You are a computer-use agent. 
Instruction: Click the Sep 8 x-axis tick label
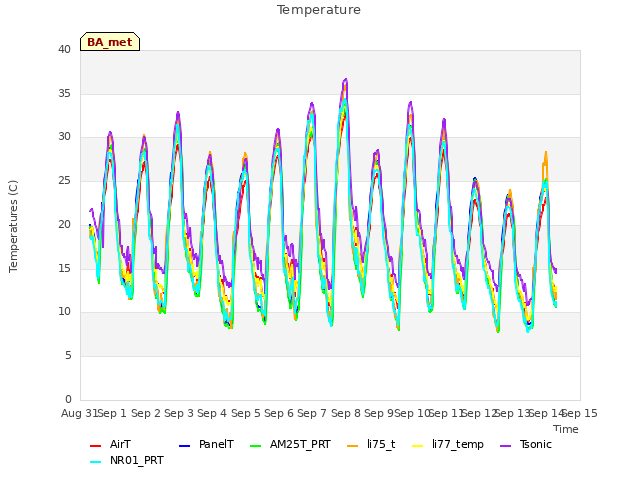pyautogui.click(x=346, y=413)
